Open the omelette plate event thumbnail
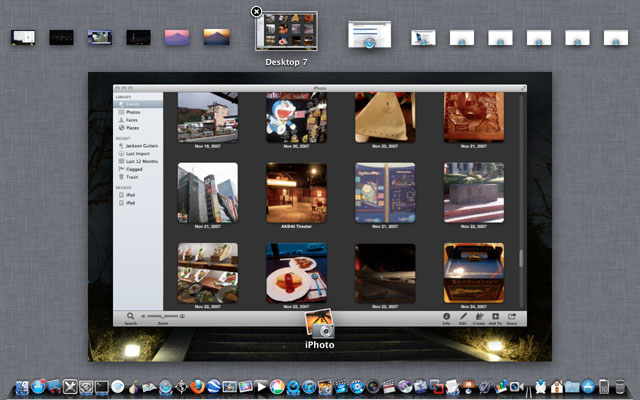This screenshot has width=640, height=400. point(296,273)
